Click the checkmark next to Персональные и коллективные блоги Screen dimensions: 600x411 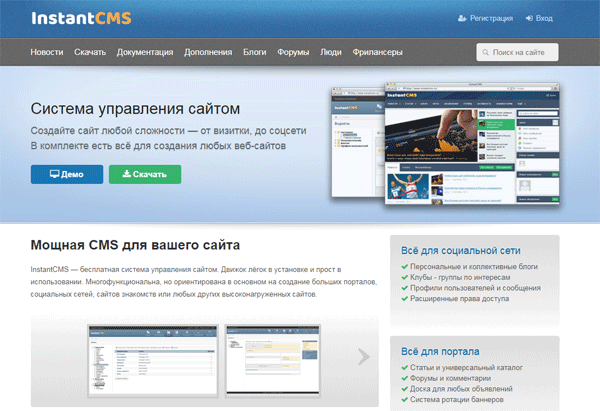click(404, 266)
